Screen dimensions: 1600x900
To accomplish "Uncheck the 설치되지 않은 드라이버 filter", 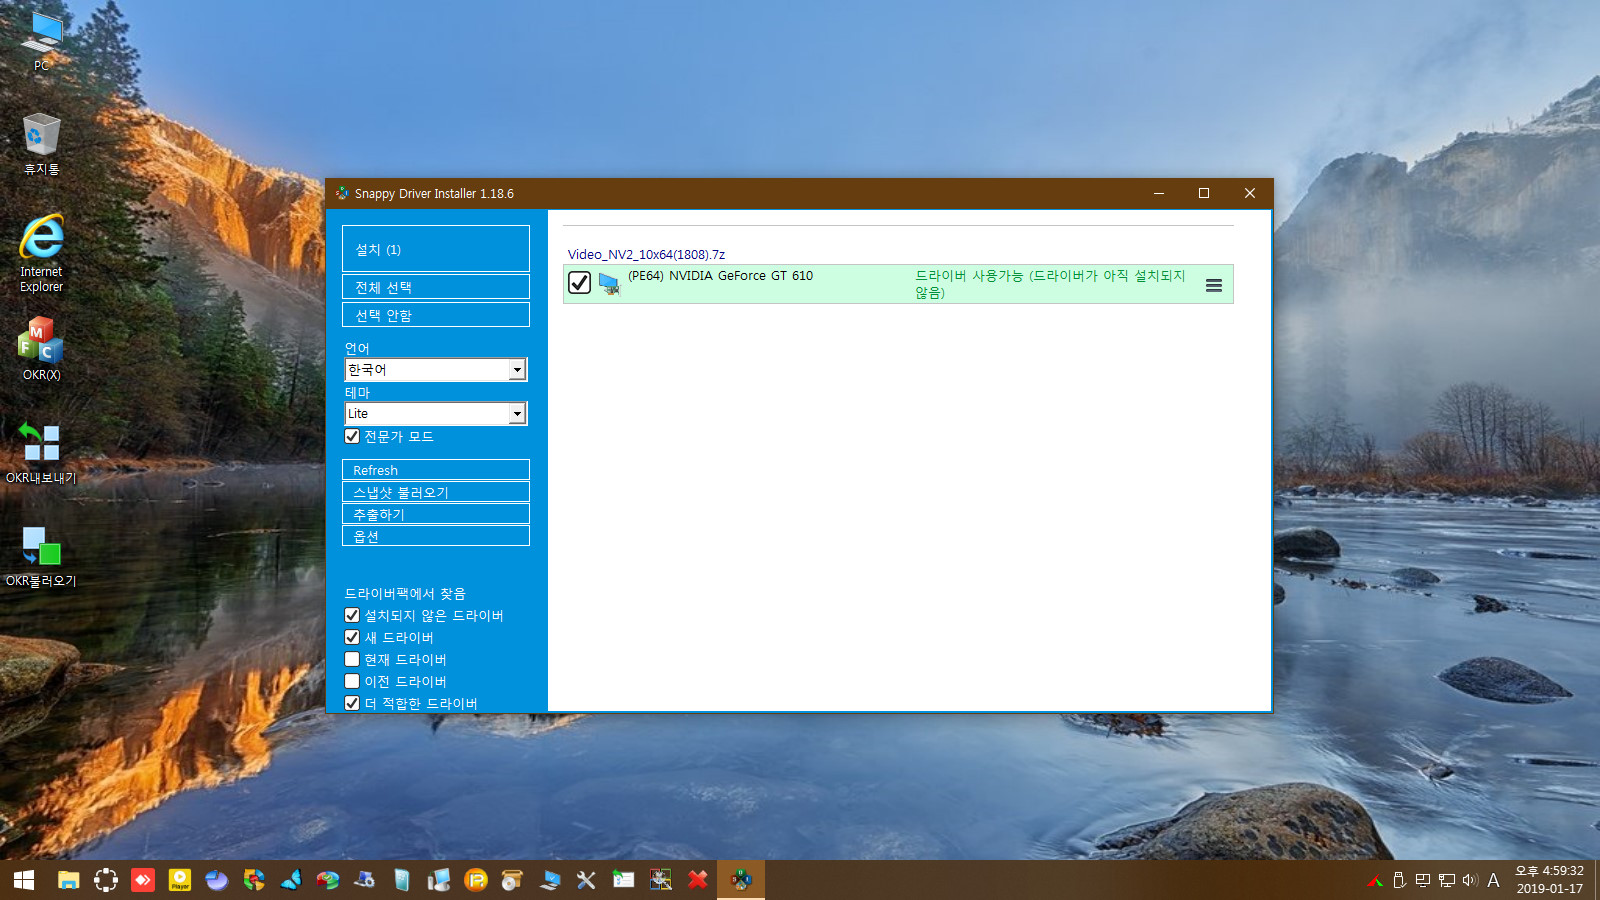I will [352, 615].
